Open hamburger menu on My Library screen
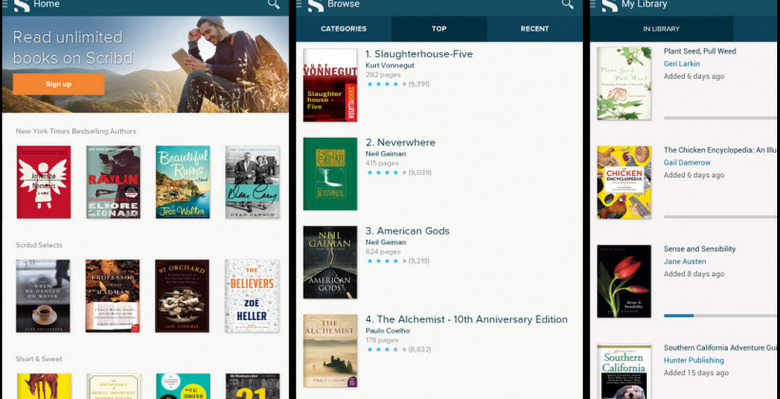The height and width of the screenshot is (399, 780). (593, 4)
